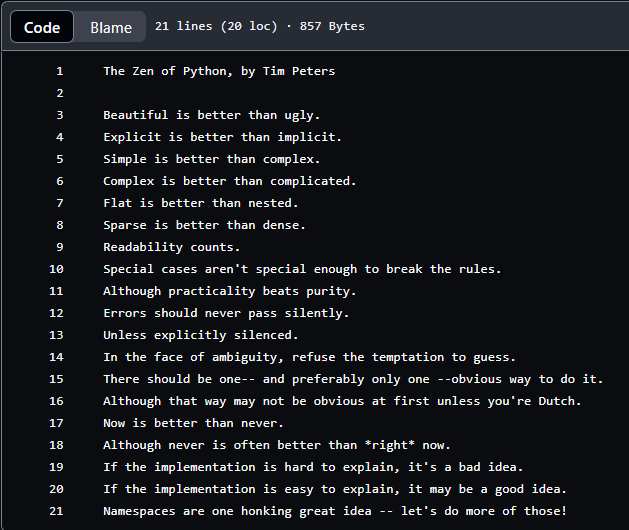Select line number 3
The image size is (629, 530).
point(59,115)
